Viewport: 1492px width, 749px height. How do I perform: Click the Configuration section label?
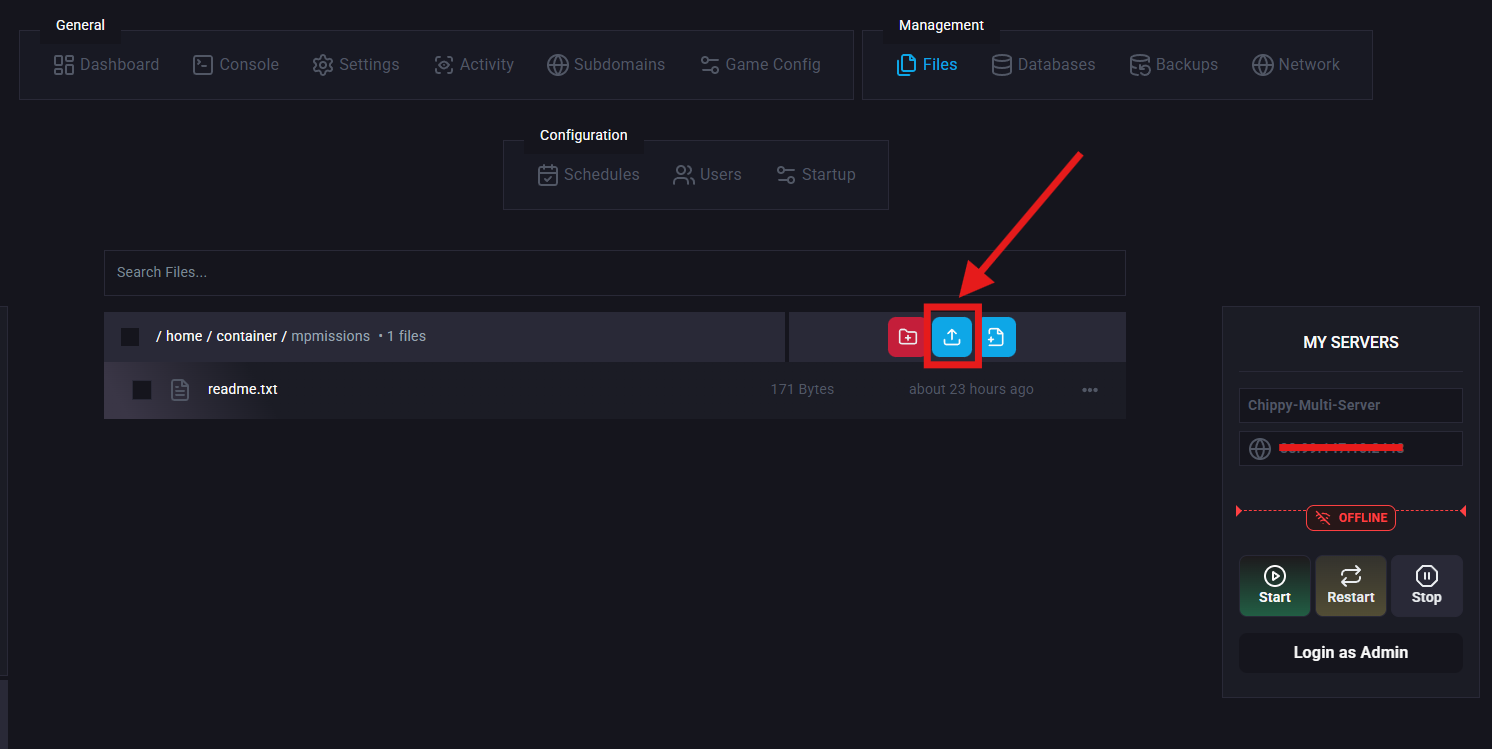coord(584,135)
